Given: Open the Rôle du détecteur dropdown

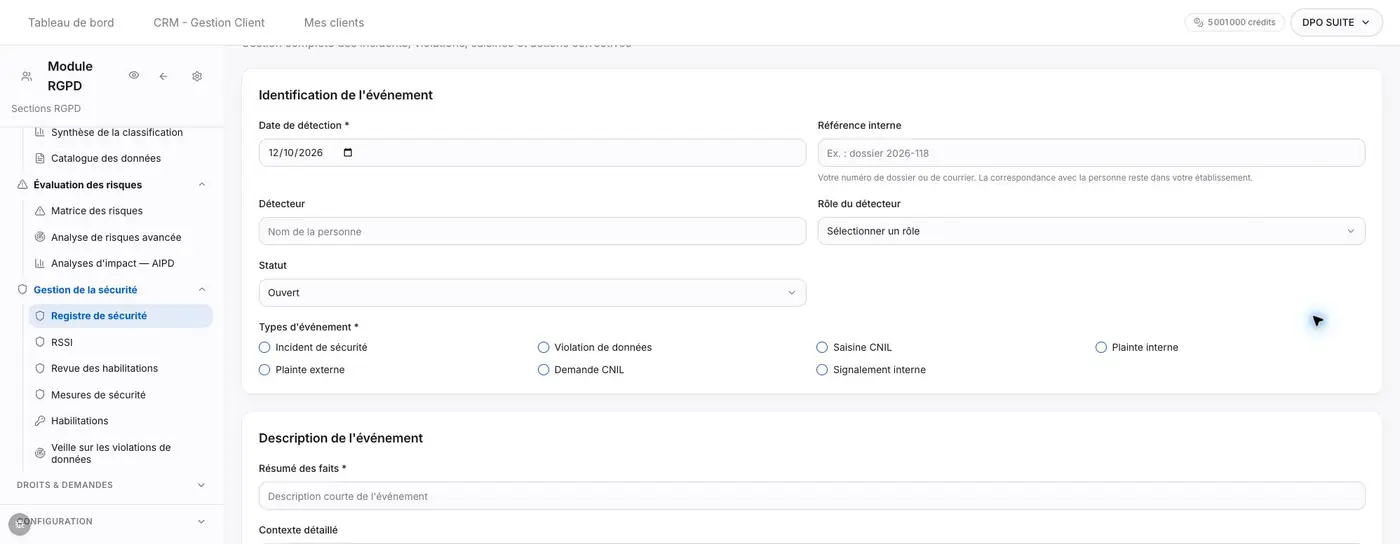Looking at the screenshot, I should click(1091, 231).
